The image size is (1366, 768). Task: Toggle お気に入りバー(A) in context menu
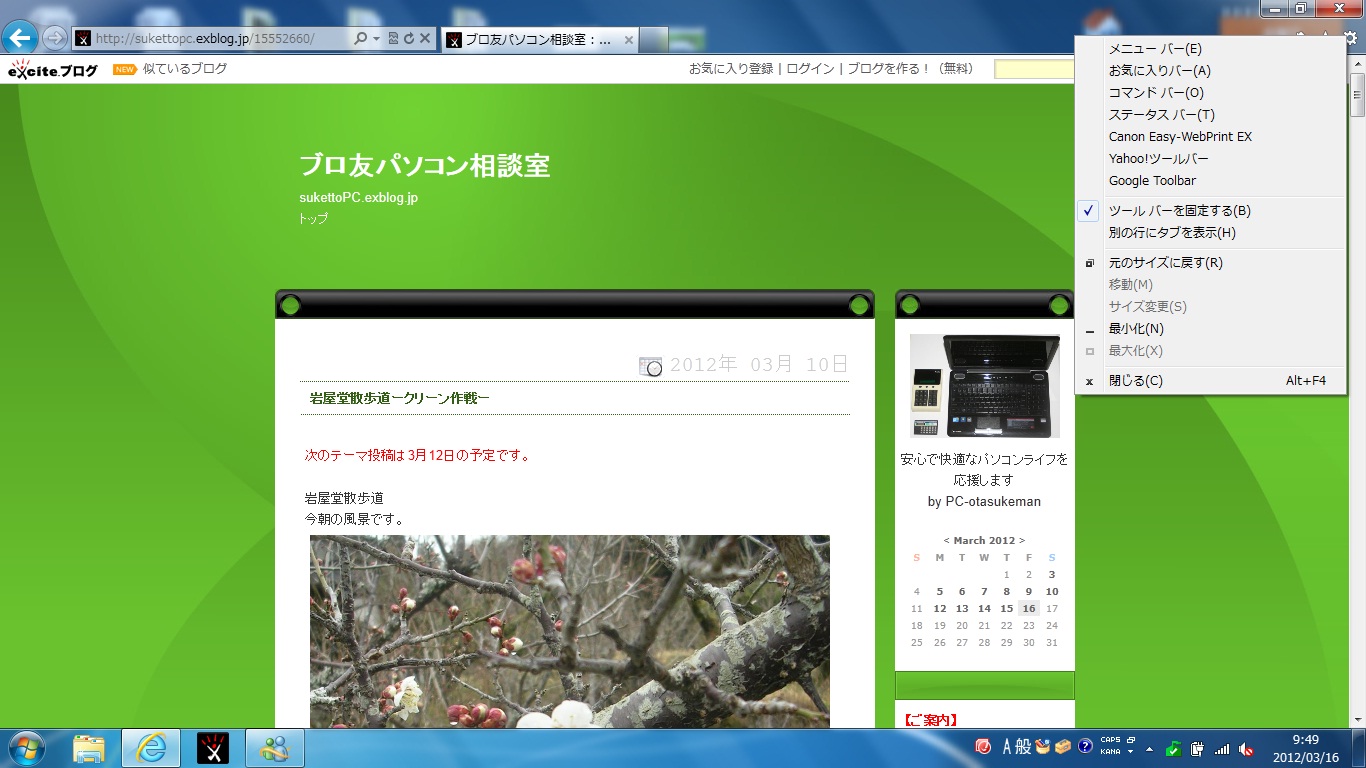(x=1211, y=70)
